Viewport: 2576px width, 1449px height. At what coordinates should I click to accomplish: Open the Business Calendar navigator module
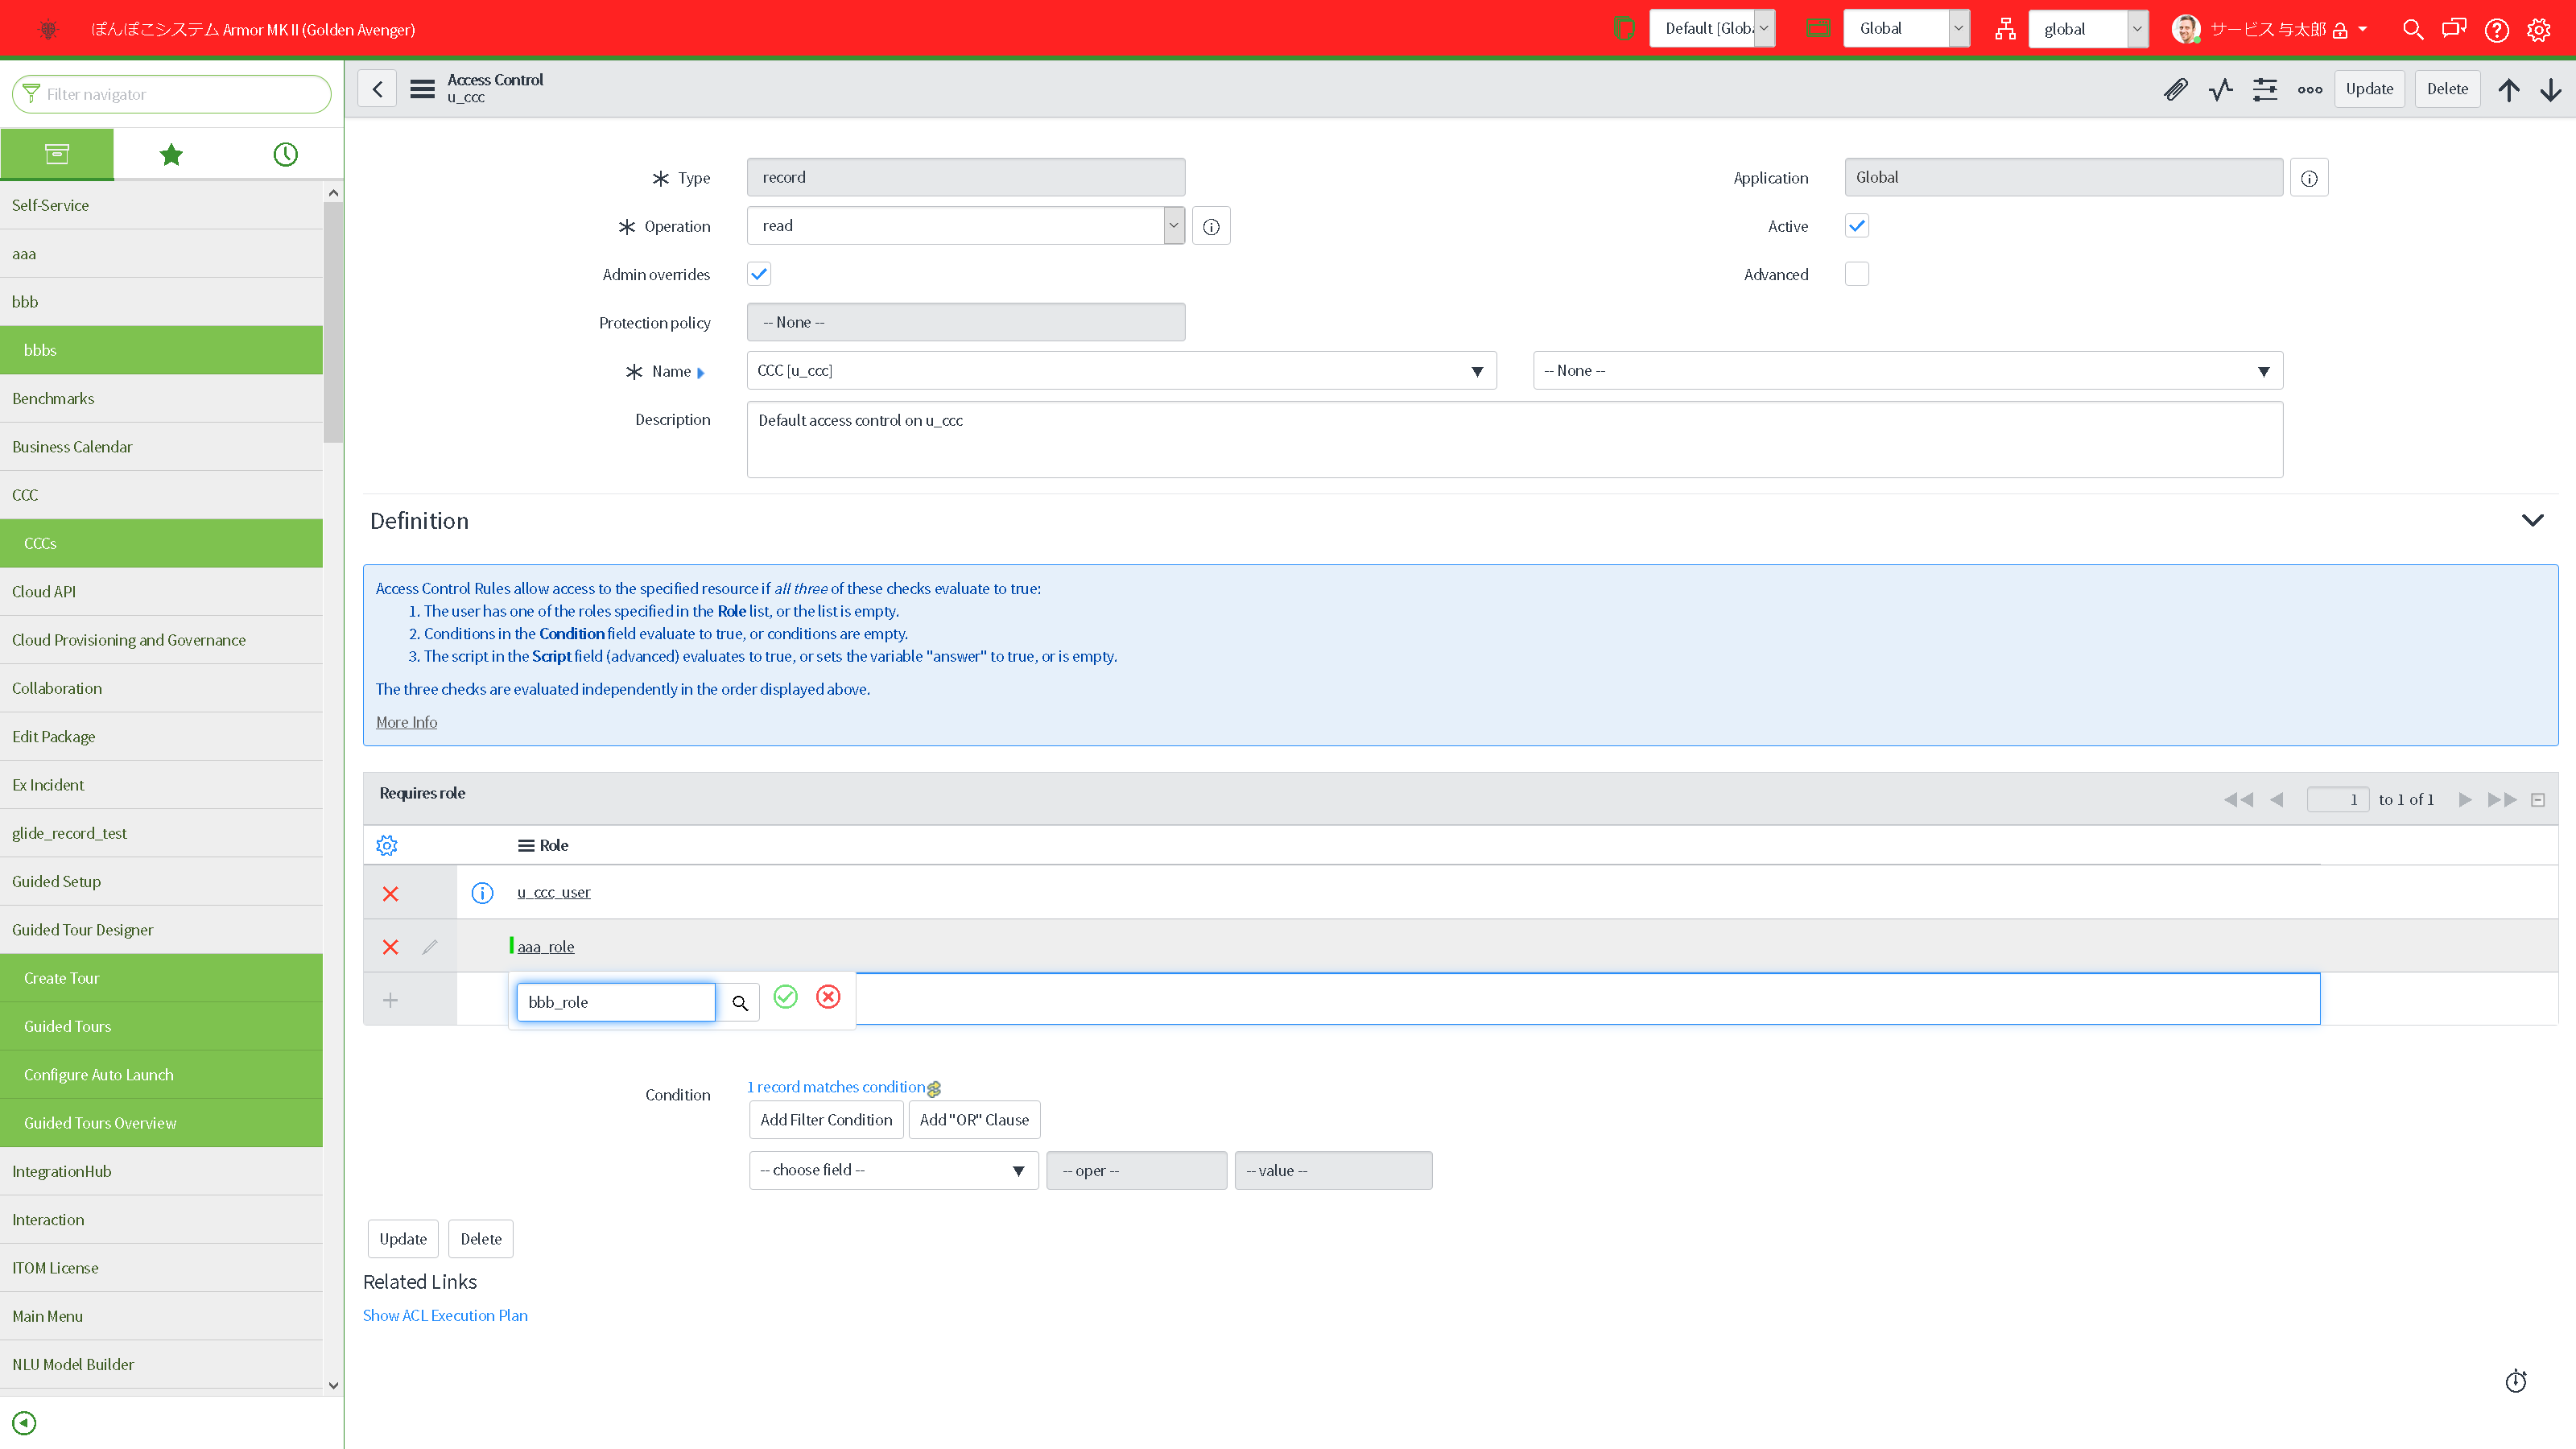coord(72,447)
